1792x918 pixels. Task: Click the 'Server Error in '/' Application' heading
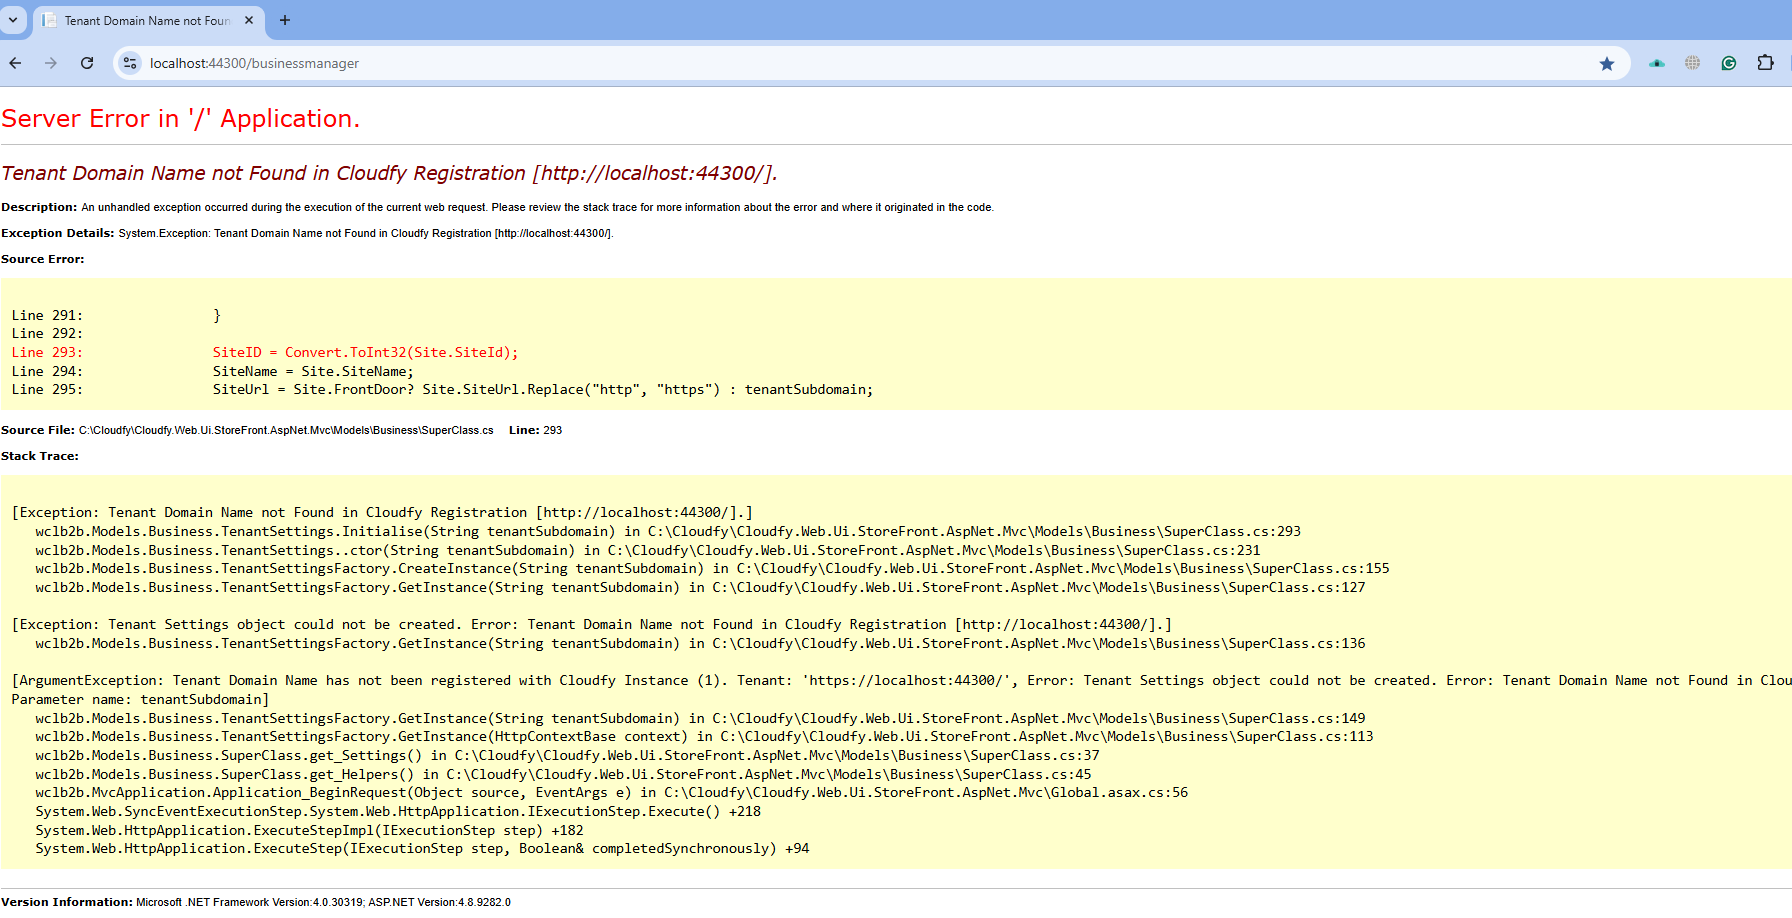tap(180, 119)
